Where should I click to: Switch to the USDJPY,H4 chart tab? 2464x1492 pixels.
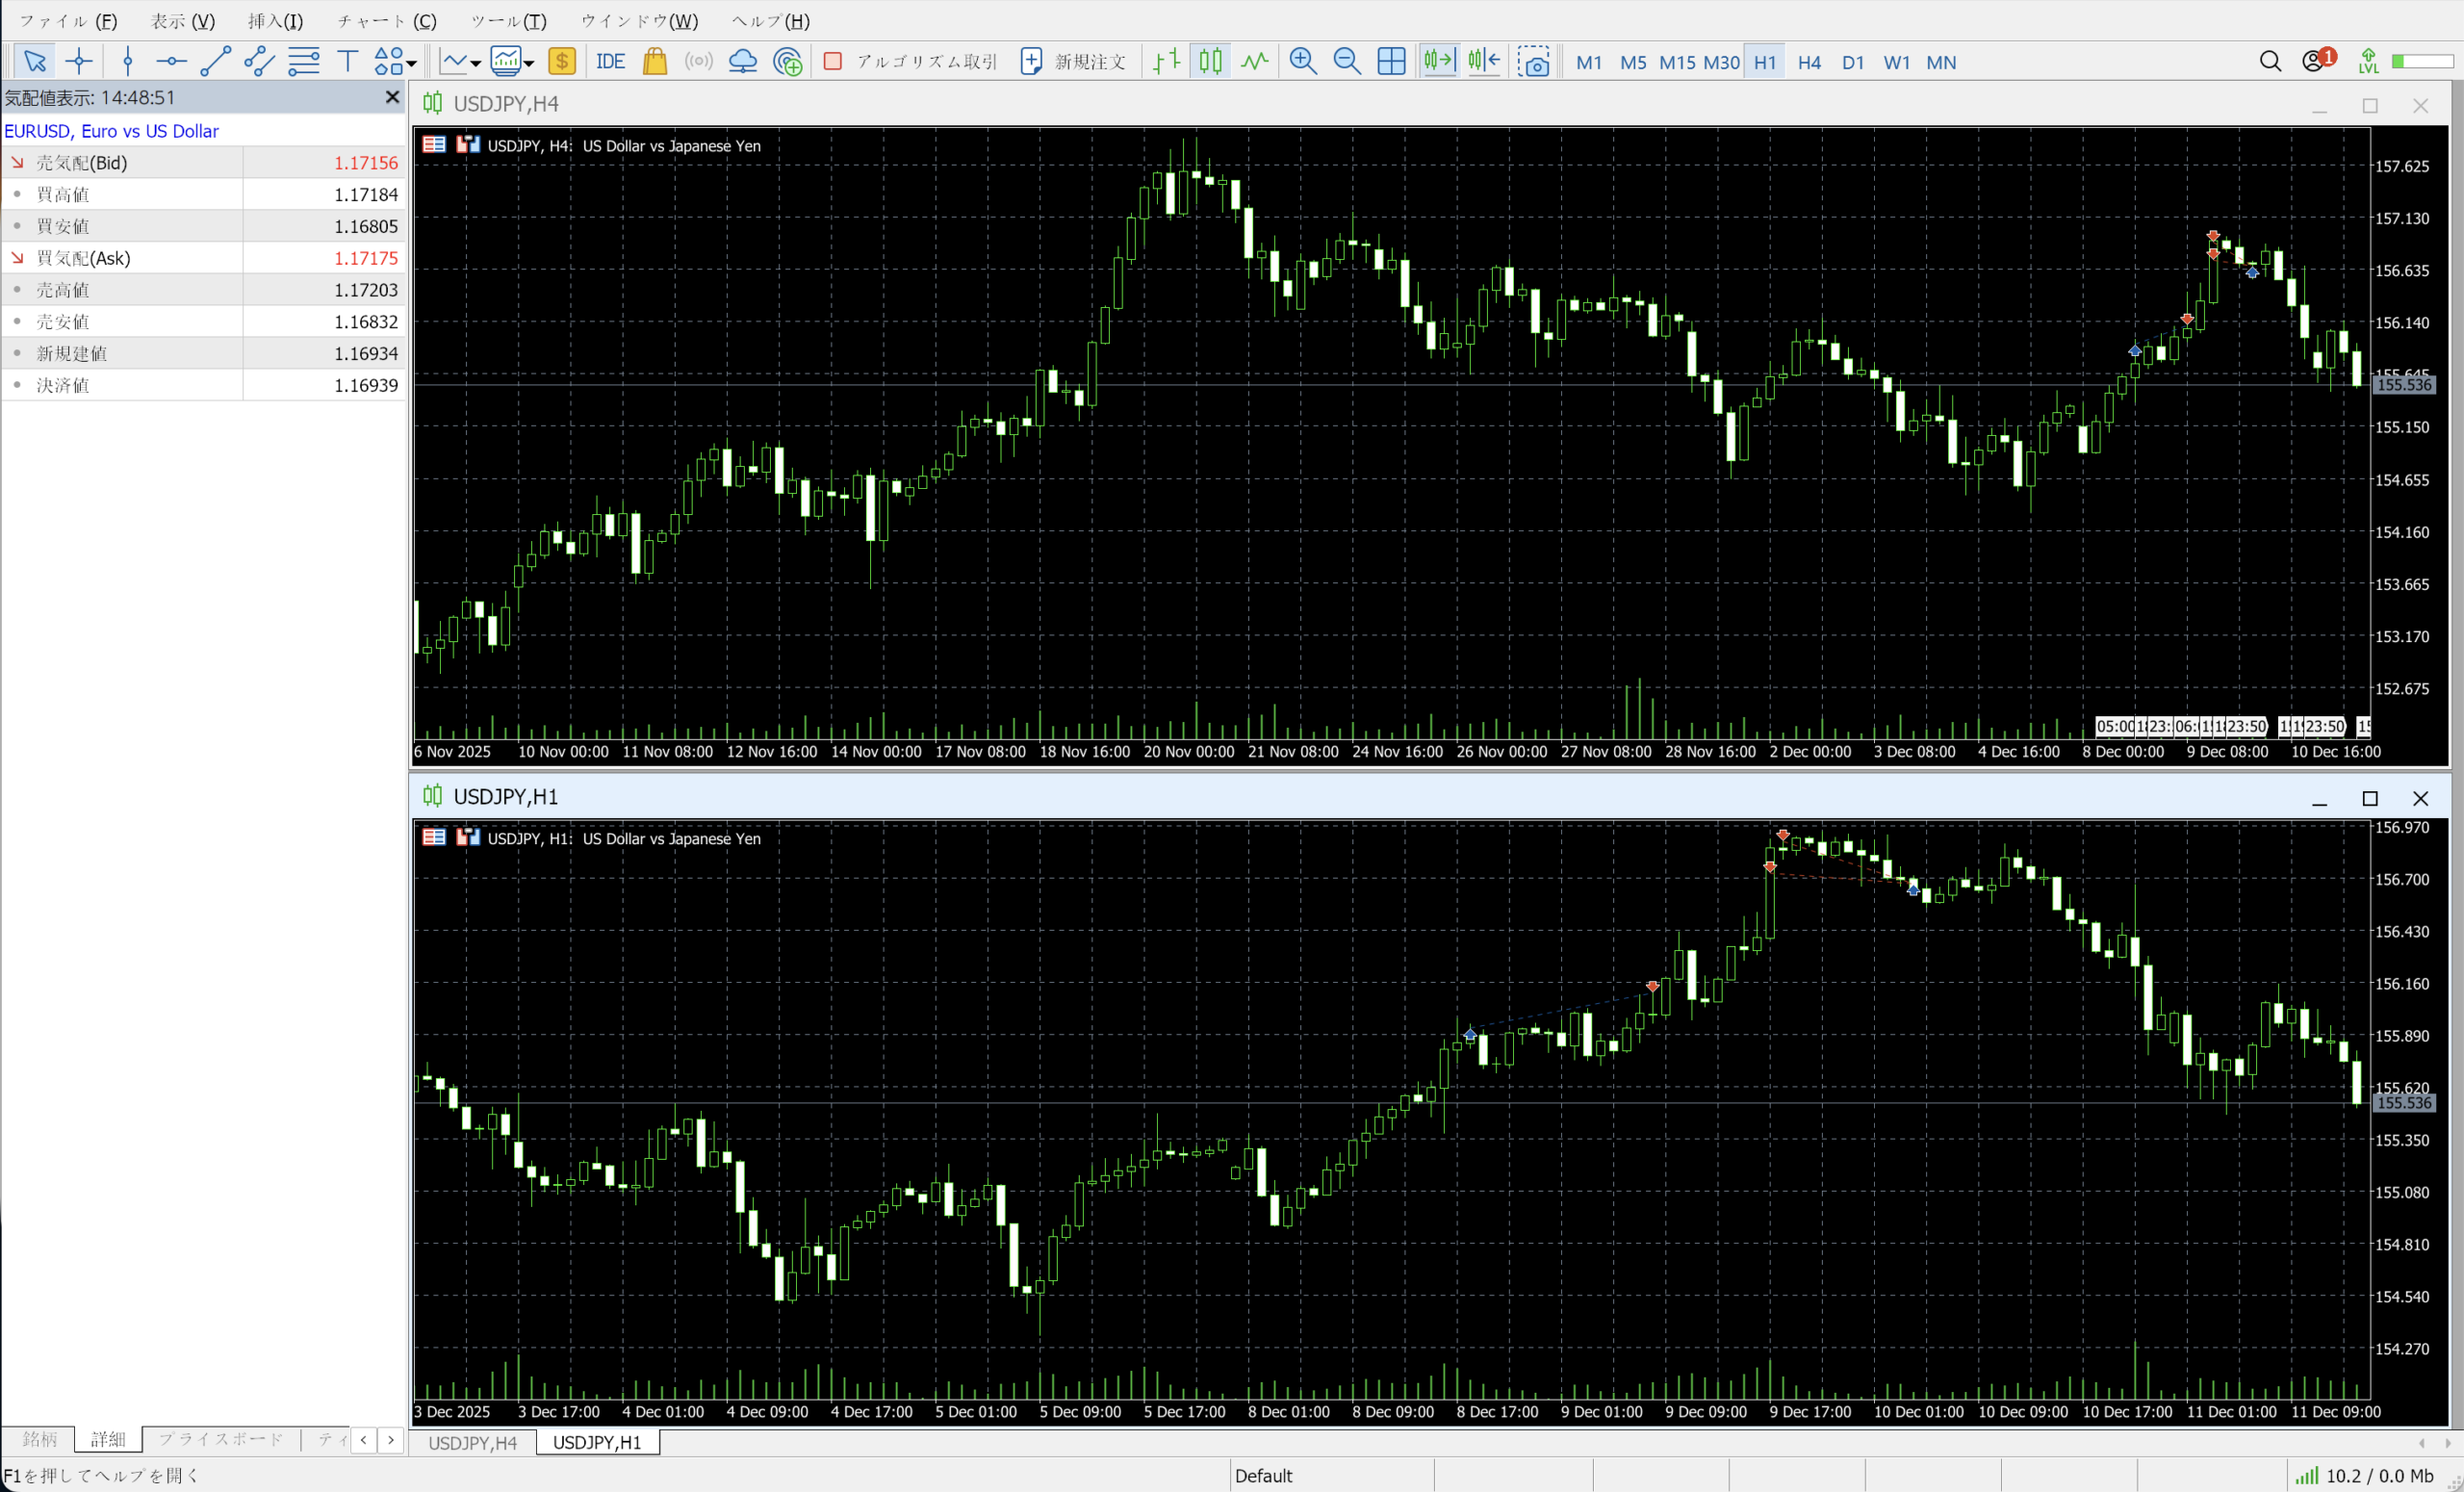click(472, 1443)
